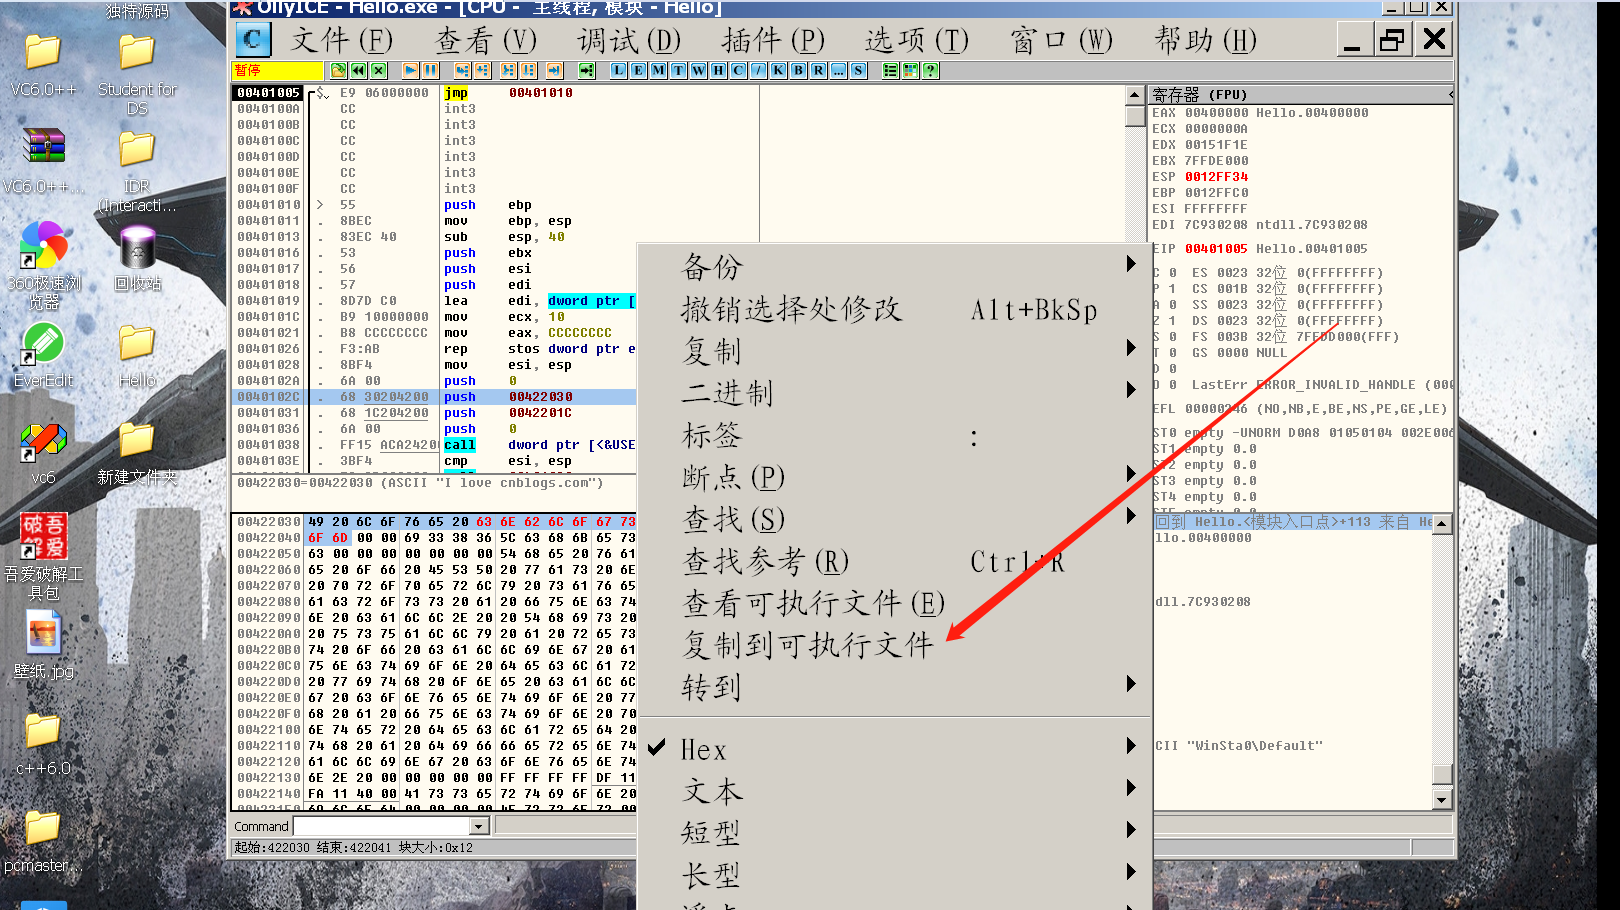
Task: Expand the 断点(P) submenu
Action: (x=893, y=476)
